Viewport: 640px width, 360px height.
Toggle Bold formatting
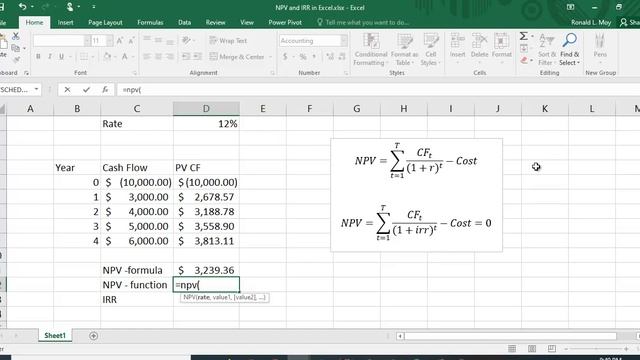[x=38, y=57]
